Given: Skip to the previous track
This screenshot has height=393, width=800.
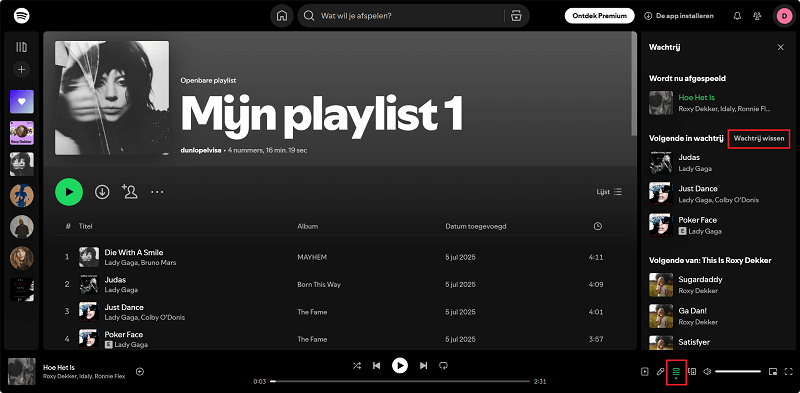Looking at the screenshot, I should pos(377,365).
